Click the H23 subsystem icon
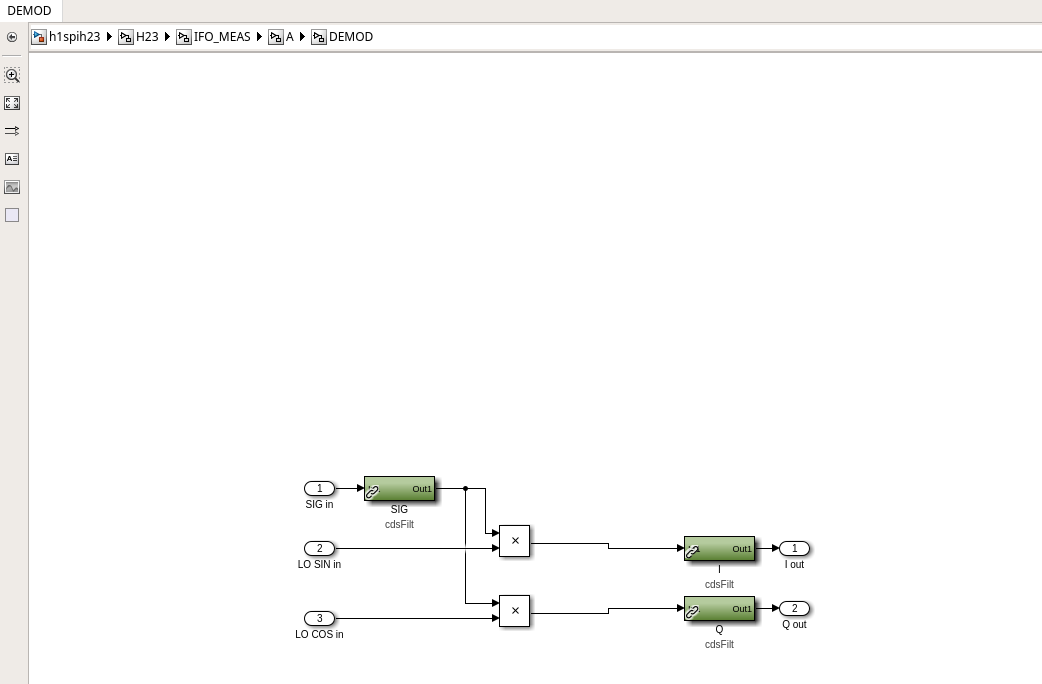 (126, 37)
